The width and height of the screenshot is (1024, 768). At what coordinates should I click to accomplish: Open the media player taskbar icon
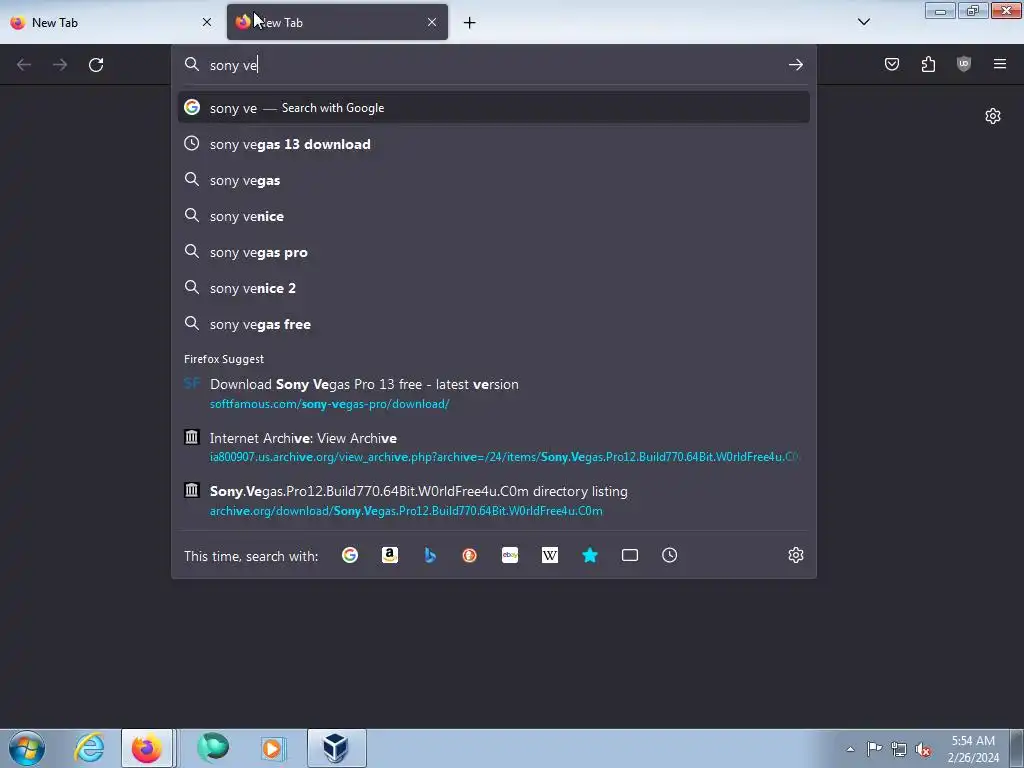pos(273,748)
